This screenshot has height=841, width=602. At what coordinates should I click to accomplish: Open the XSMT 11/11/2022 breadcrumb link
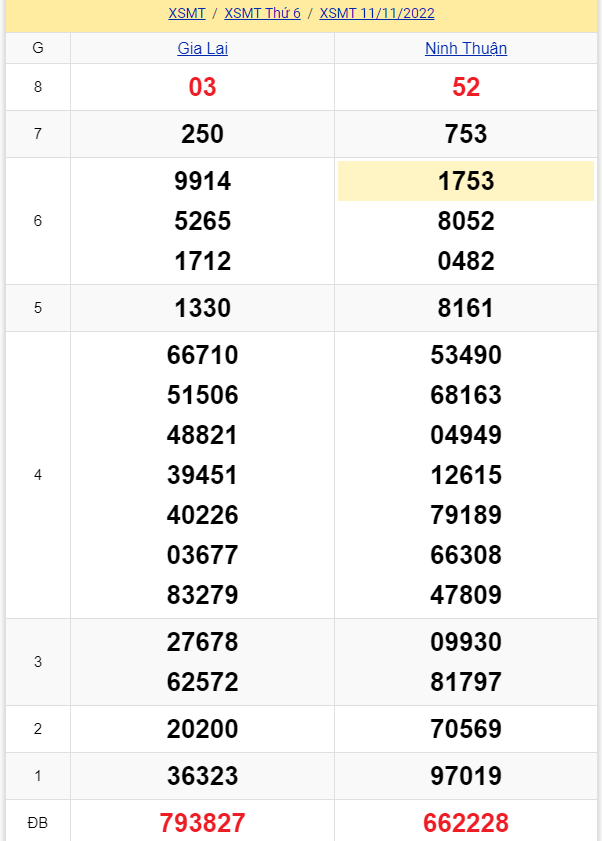pos(377,14)
